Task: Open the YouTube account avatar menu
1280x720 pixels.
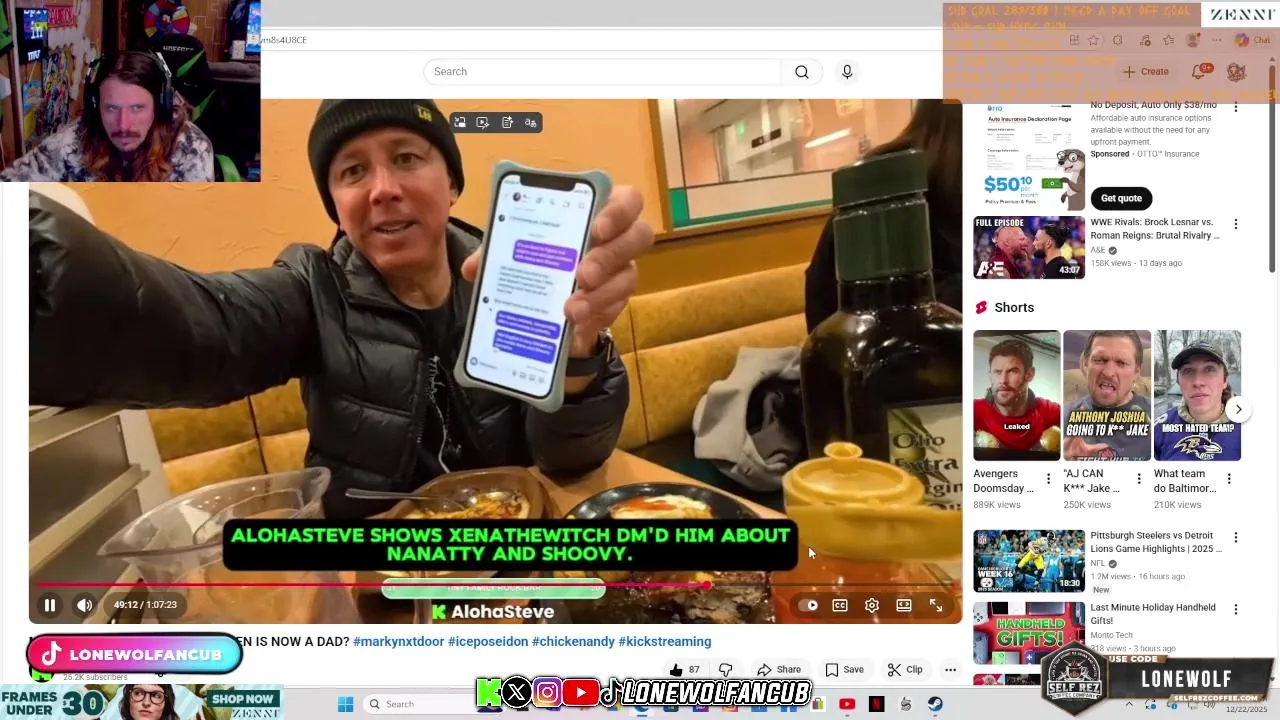Action: pyautogui.click(x=1237, y=72)
